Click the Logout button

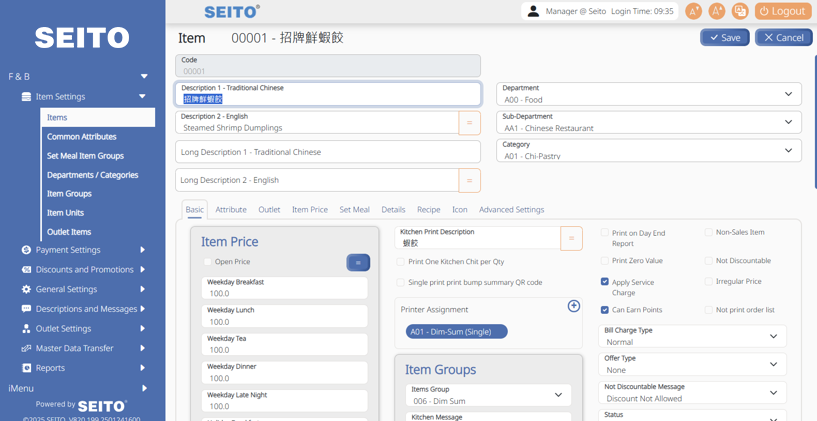(x=783, y=11)
